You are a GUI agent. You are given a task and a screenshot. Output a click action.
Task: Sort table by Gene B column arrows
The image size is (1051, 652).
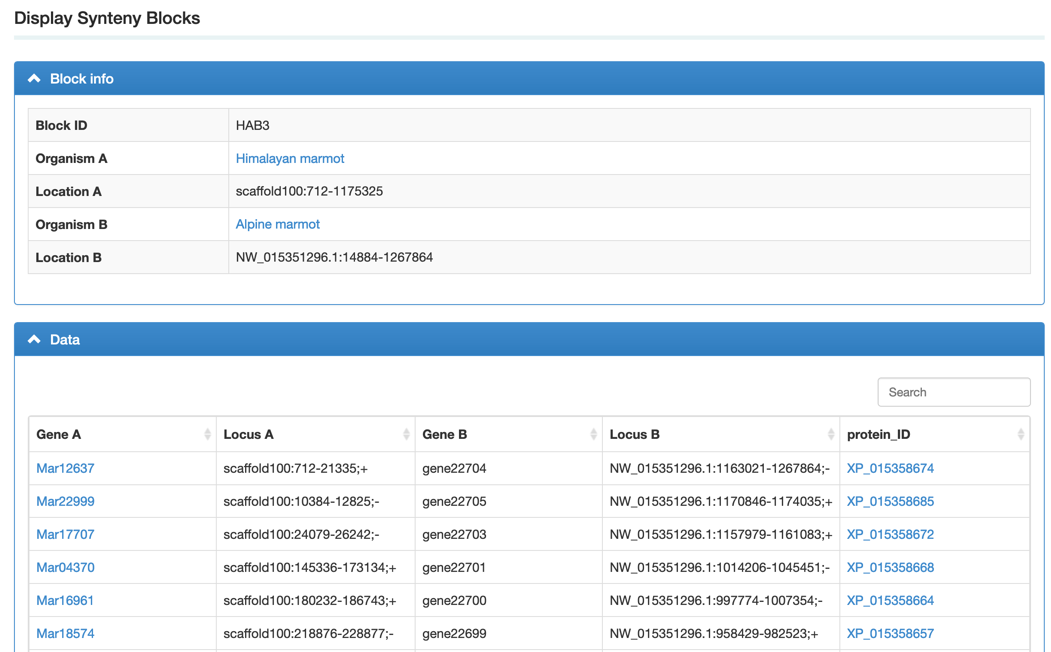coord(593,434)
